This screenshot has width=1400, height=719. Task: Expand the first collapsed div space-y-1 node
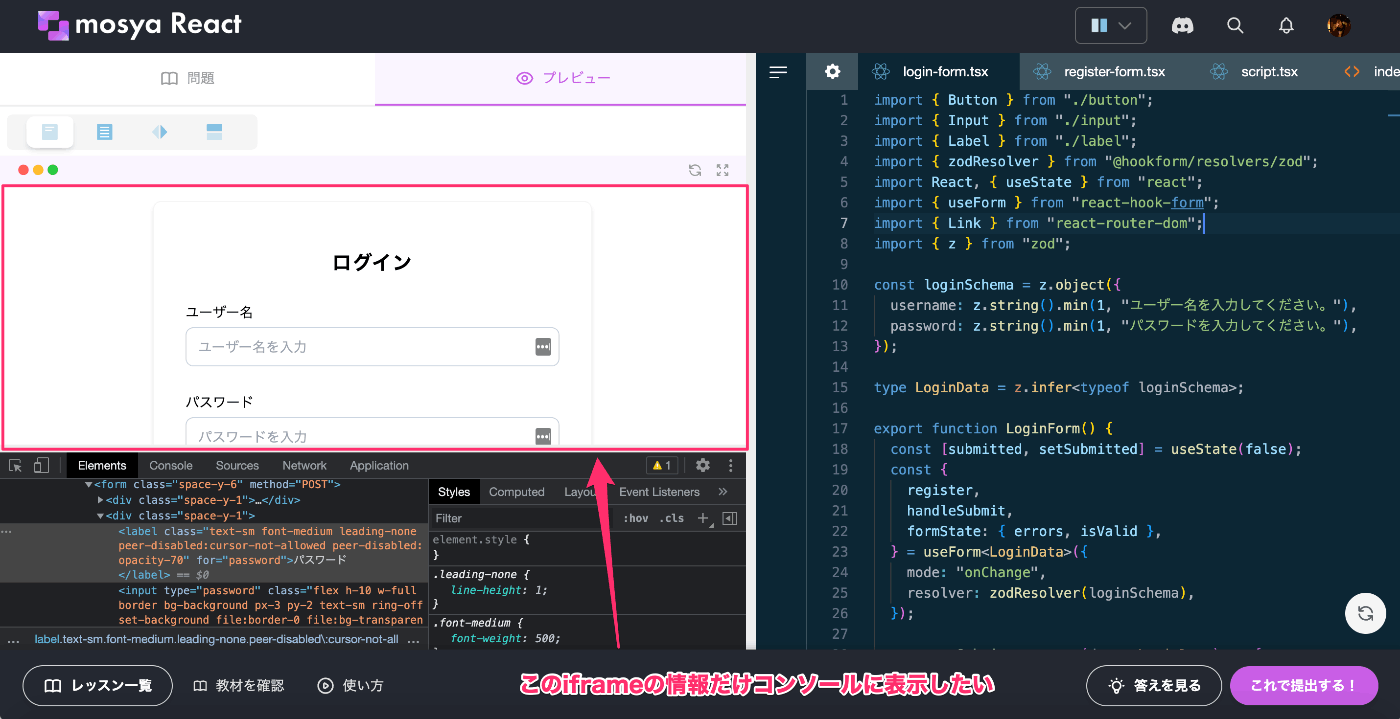(101, 500)
